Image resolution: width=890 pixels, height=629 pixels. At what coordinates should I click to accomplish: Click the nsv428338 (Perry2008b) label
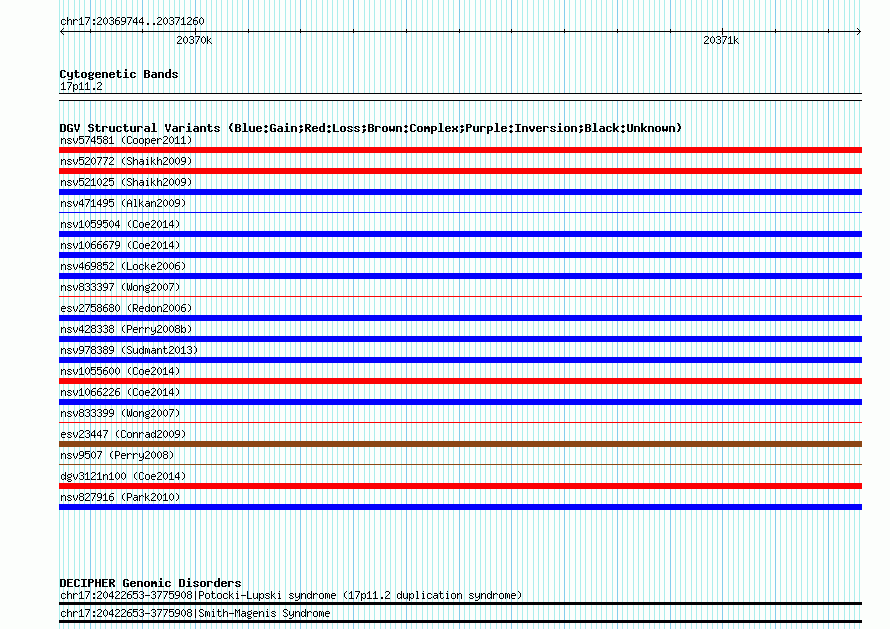(x=126, y=329)
